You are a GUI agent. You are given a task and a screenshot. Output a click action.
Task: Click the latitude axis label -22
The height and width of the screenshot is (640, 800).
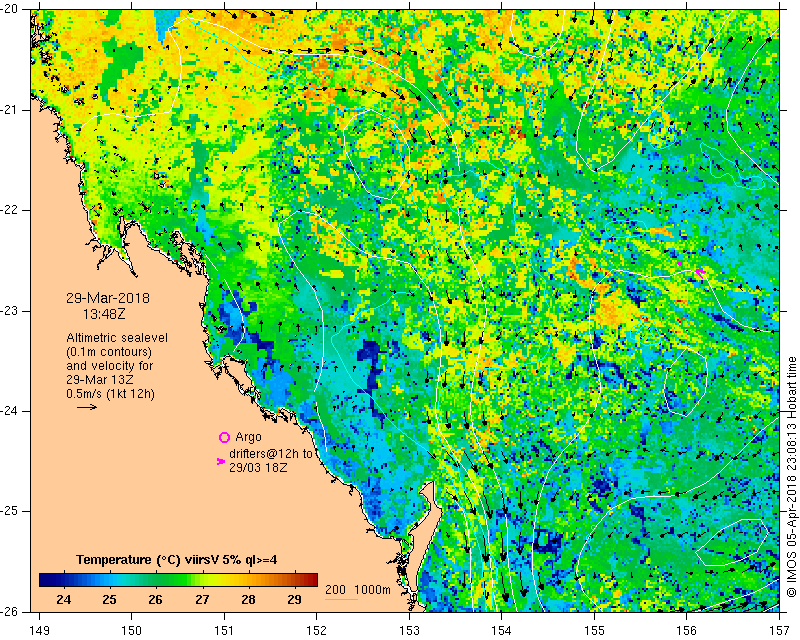point(8,210)
